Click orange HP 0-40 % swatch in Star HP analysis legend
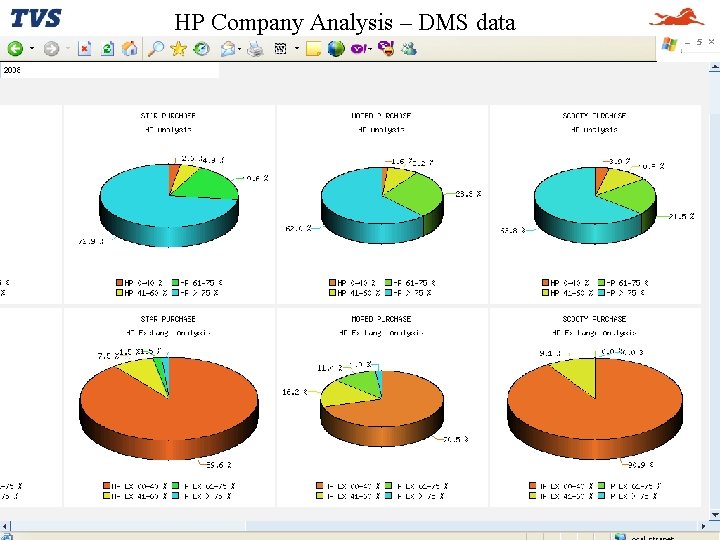Screen dimensions: 720x540 119,282
